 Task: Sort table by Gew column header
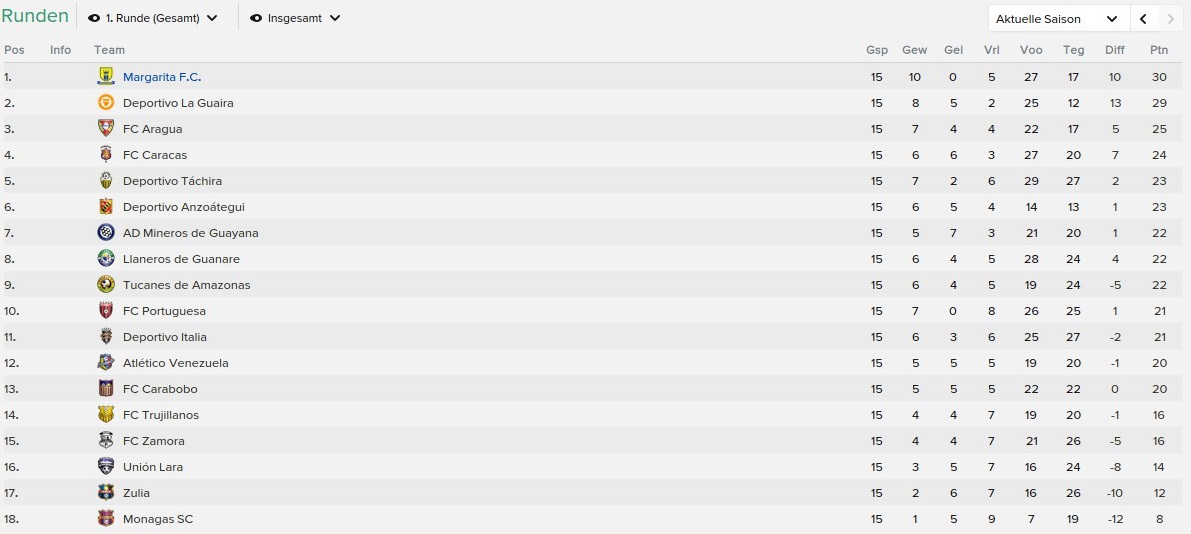tap(915, 50)
